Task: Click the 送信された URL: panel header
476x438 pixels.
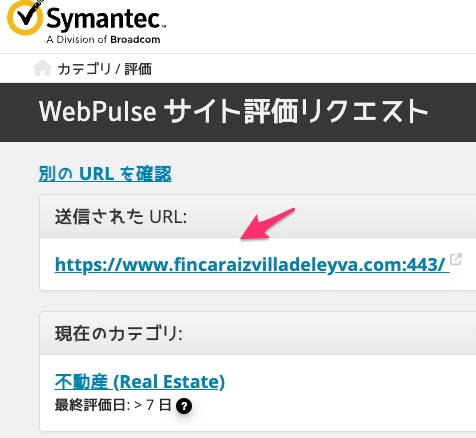Action: [258, 216]
